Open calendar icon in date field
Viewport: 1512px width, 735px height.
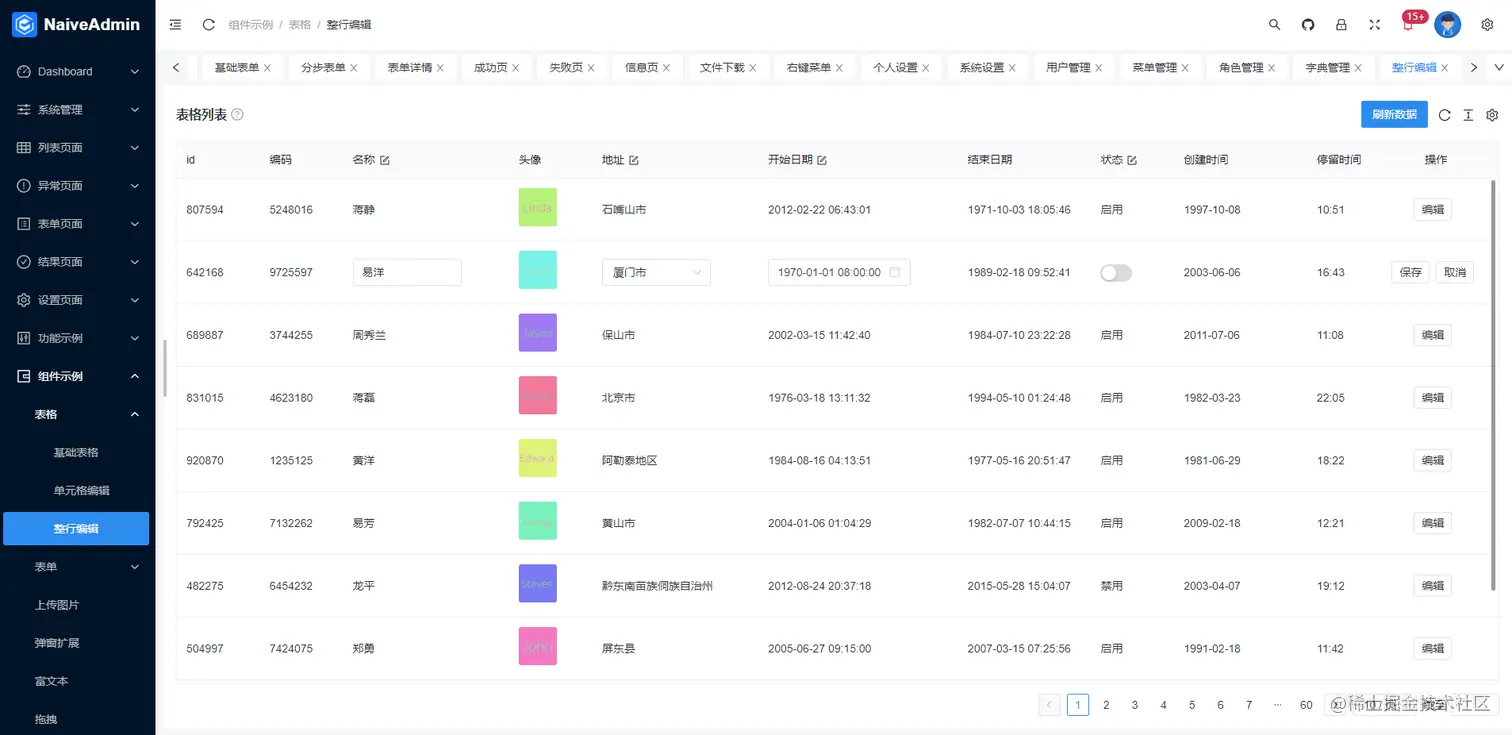(895, 272)
